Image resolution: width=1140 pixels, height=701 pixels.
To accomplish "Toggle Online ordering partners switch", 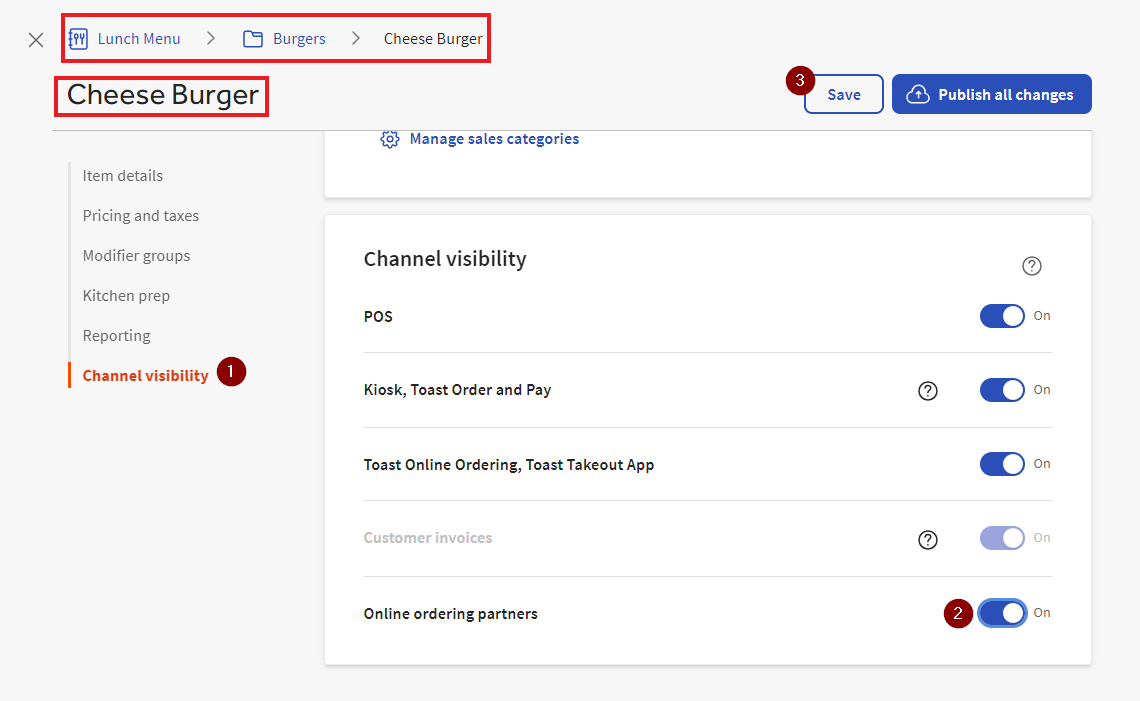I will pyautogui.click(x=1002, y=613).
